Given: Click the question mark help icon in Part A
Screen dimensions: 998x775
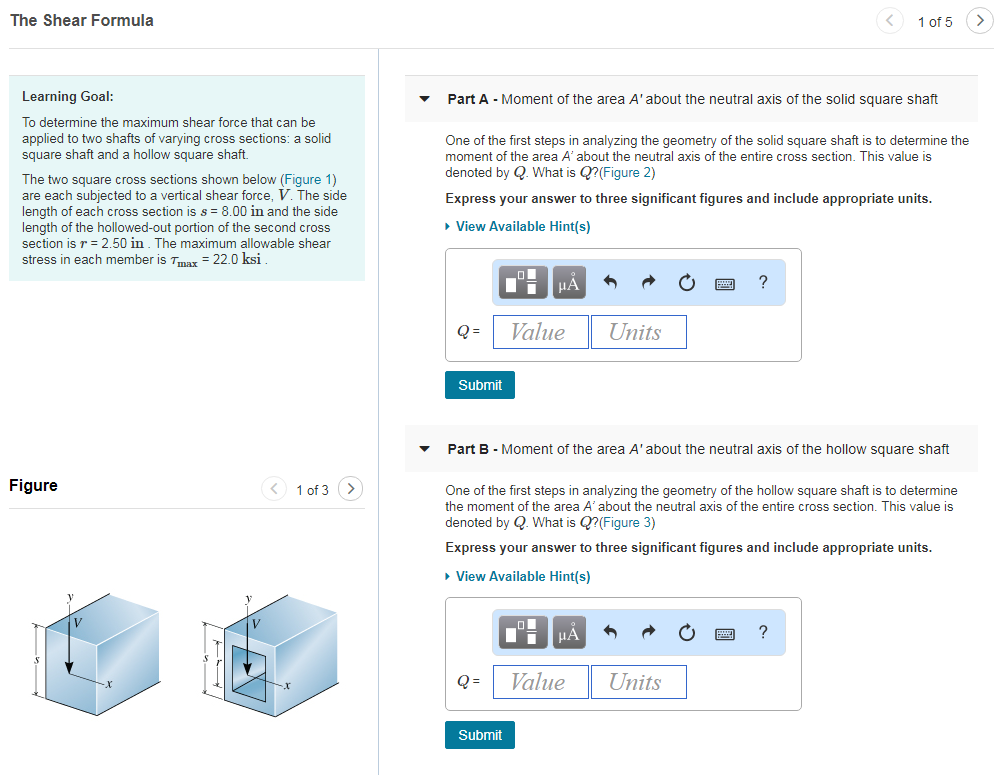Looking at the screenshot, I should coord(763,282).
